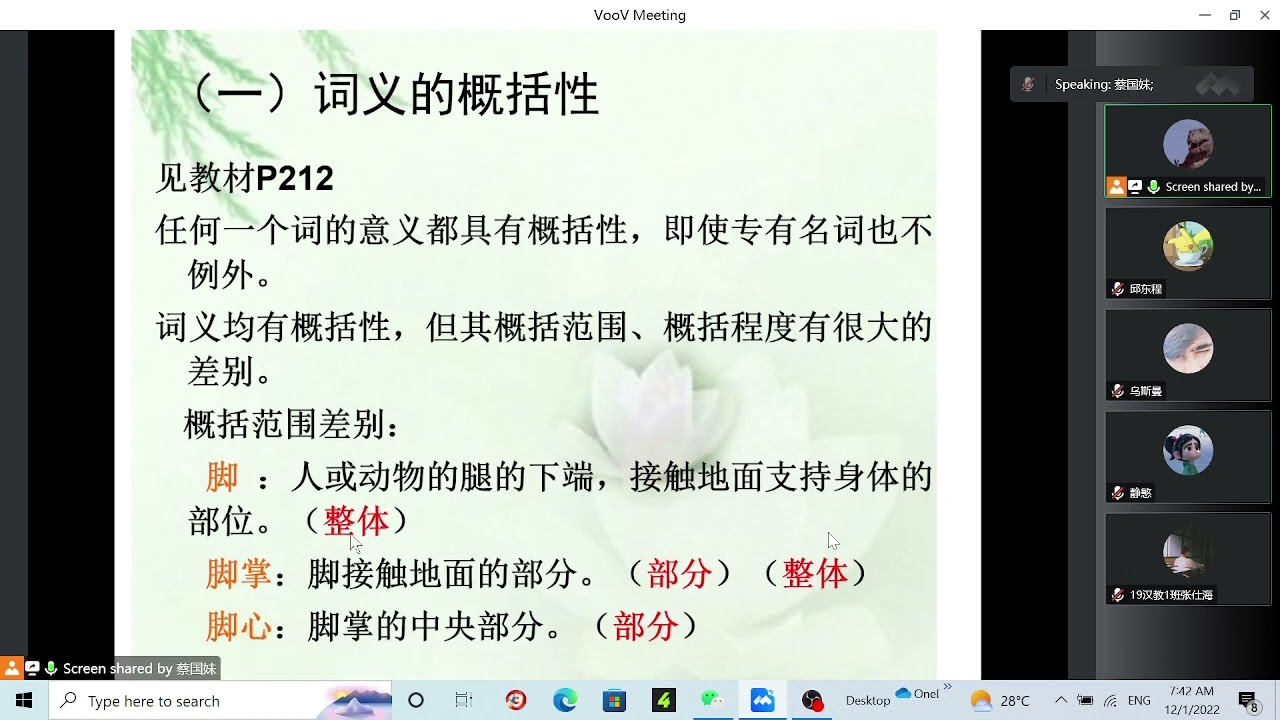
Task: Click the slide text '见教材P212'
Action: point(245,178)
